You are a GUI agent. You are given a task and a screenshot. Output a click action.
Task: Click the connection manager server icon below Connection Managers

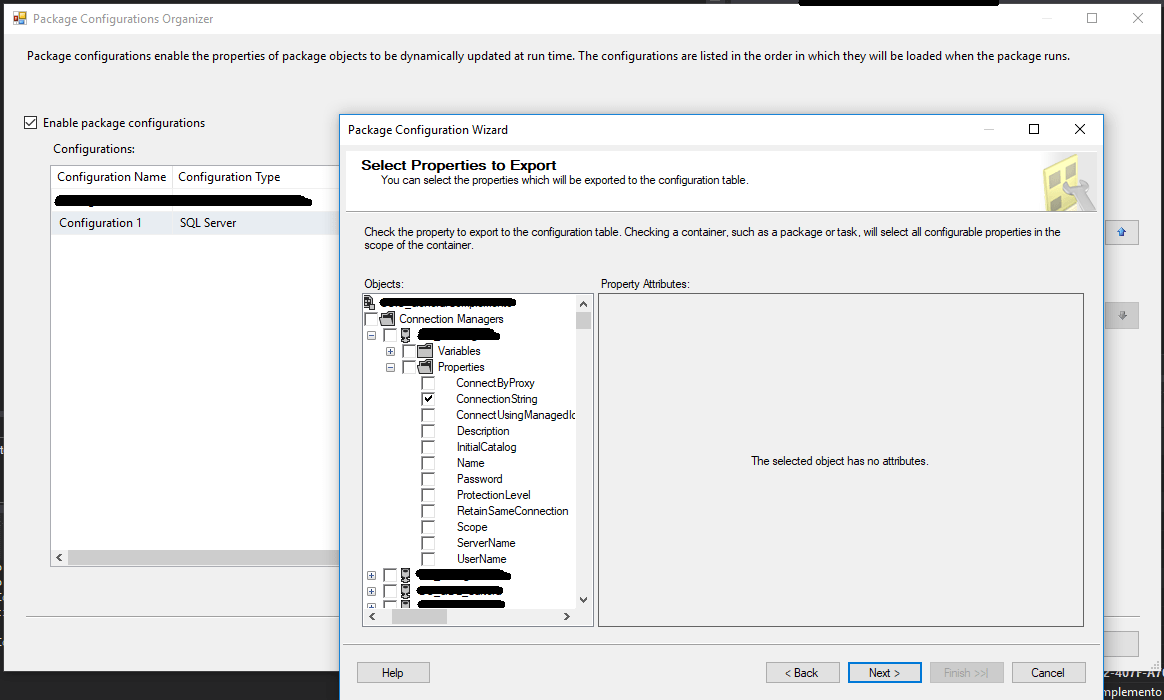[x=407, y=335]
